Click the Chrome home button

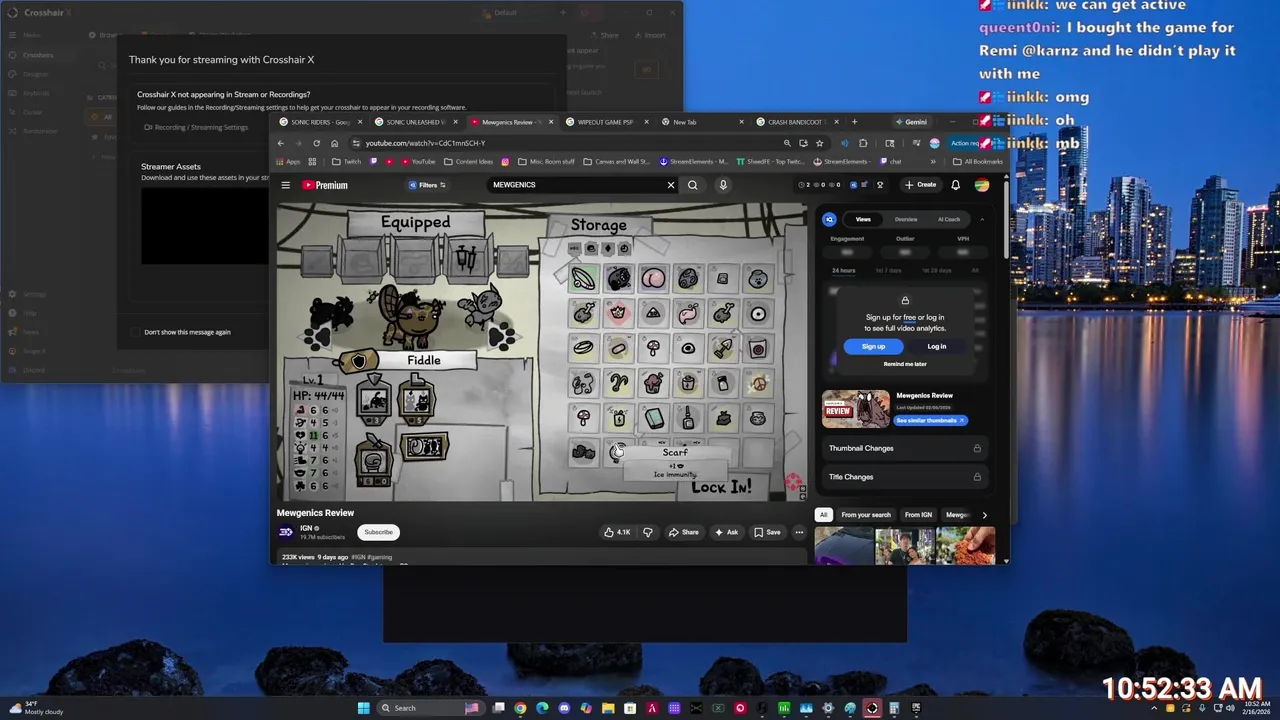pos(334,143)
